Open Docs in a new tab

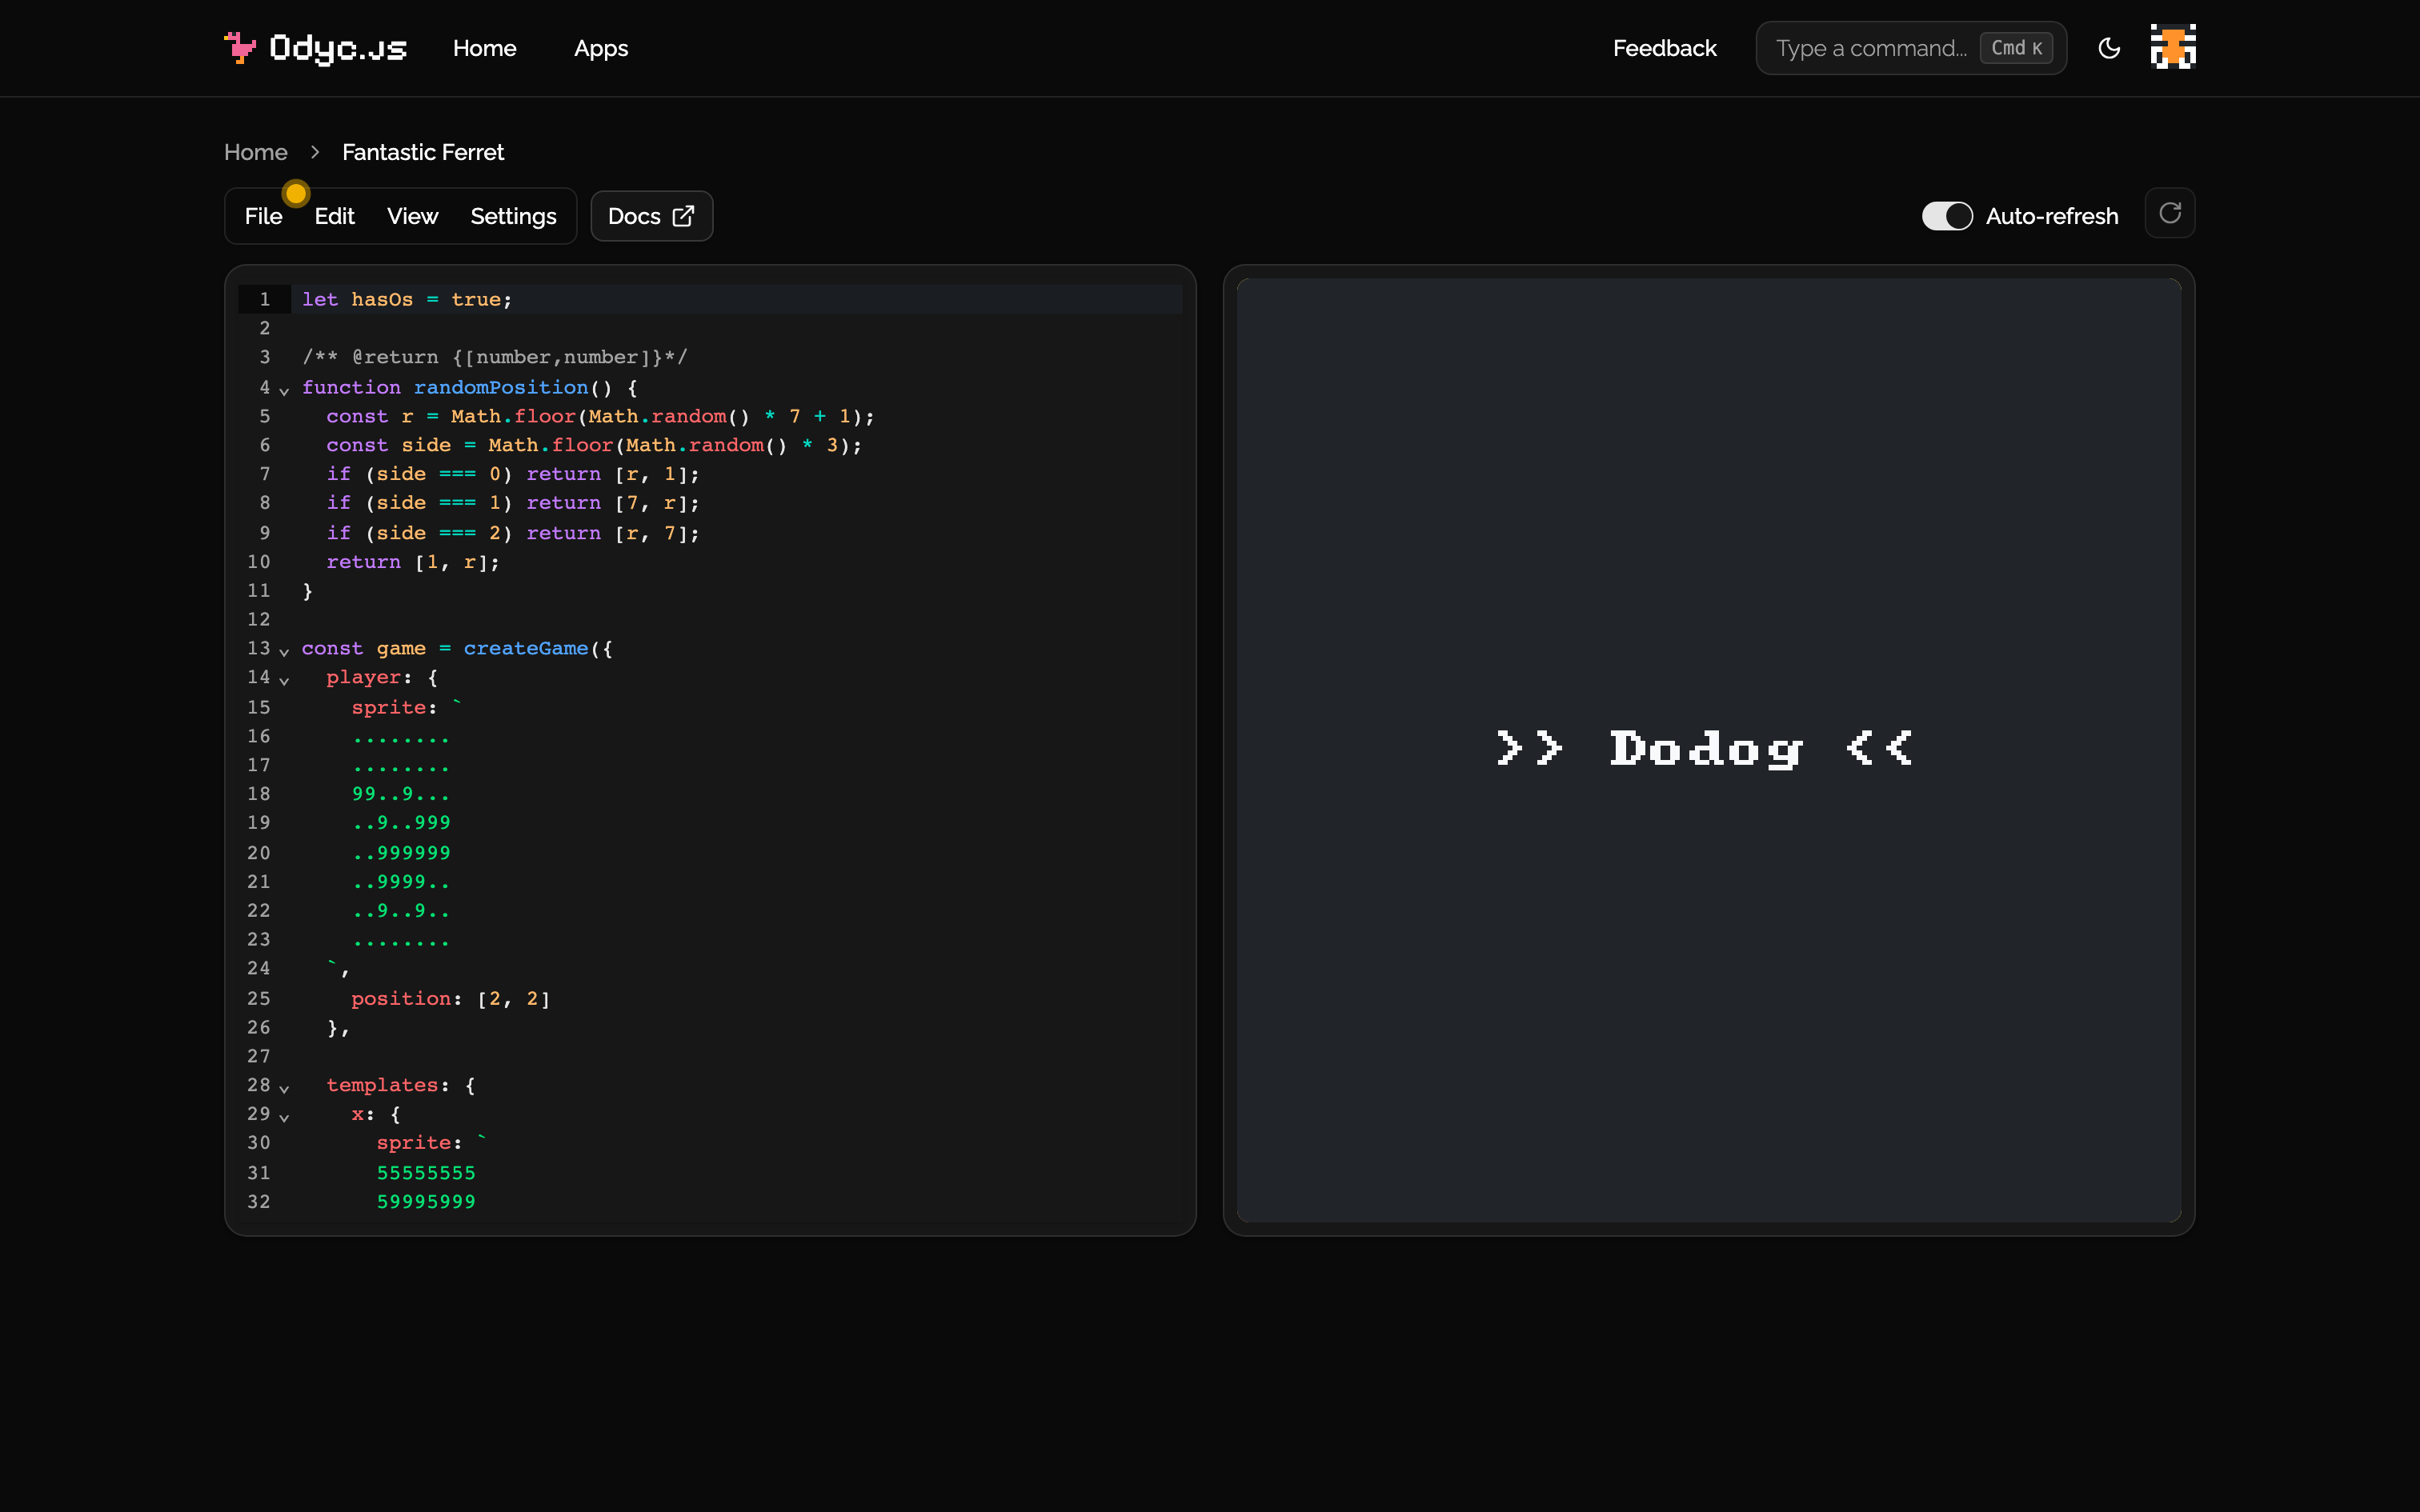coord(651,216)
